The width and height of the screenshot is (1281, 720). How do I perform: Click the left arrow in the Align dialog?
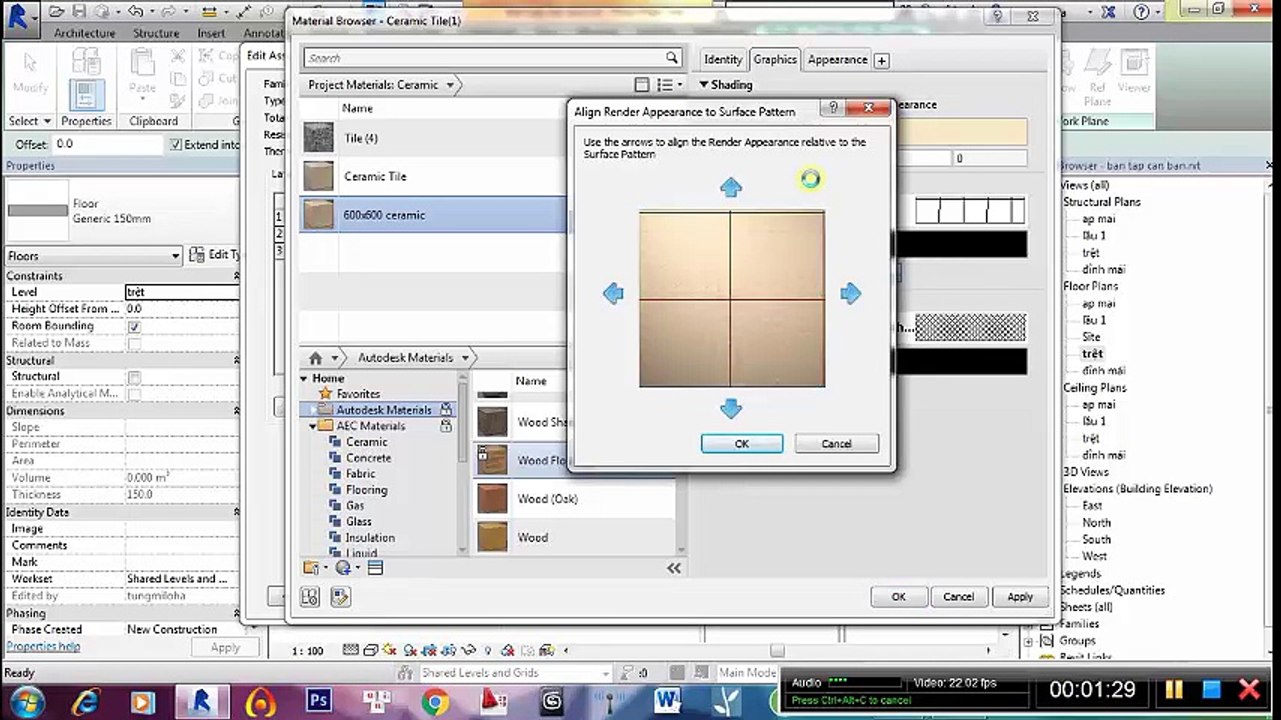click(613, 293)
